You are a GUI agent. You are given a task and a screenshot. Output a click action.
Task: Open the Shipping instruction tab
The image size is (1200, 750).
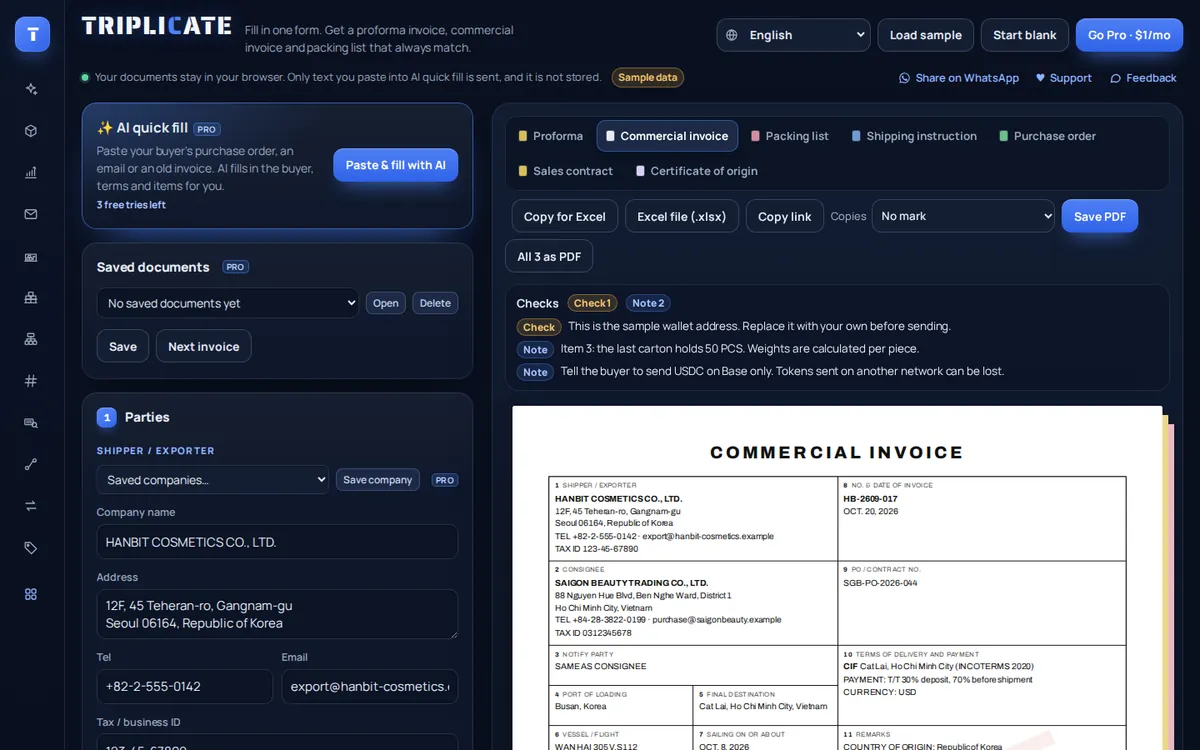pyautogui.click(x=914, y=136)
